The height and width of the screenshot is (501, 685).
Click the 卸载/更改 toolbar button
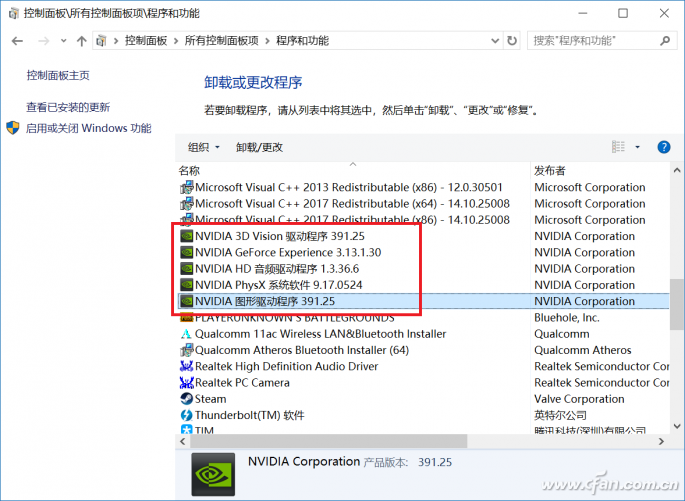(x=259, y=147)
